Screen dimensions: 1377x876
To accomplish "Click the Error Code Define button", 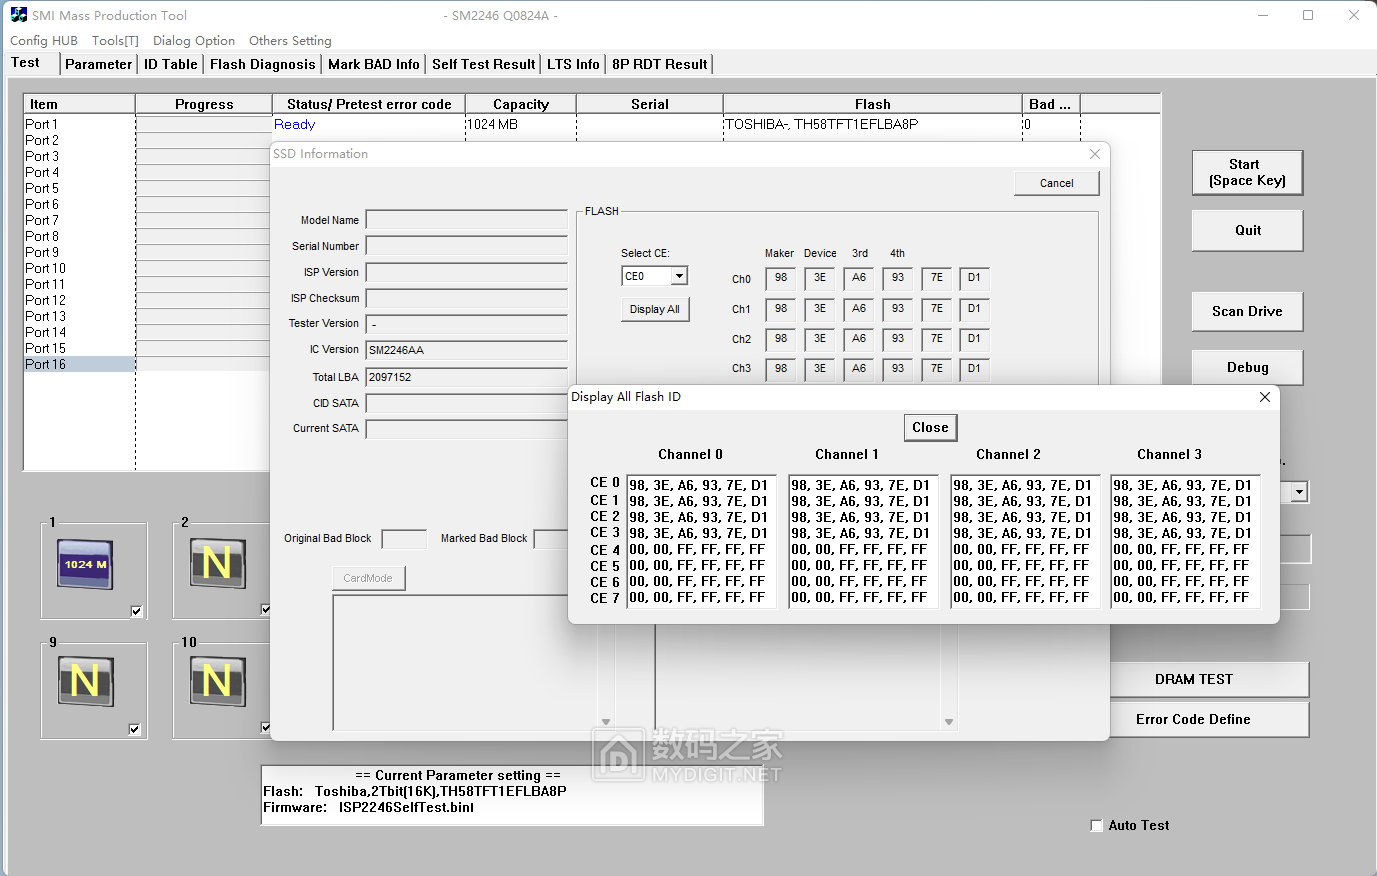I will tap(1209, 719).
